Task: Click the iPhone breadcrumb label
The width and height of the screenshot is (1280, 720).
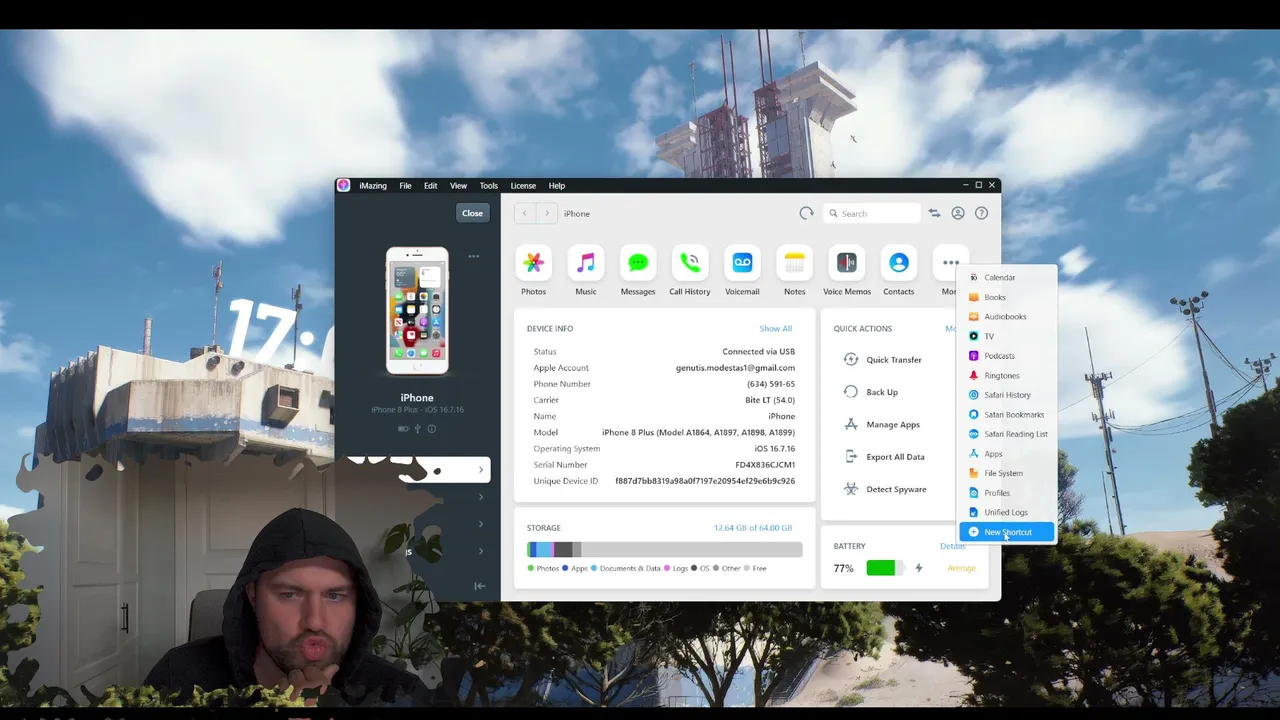Action: pos(577,214)
